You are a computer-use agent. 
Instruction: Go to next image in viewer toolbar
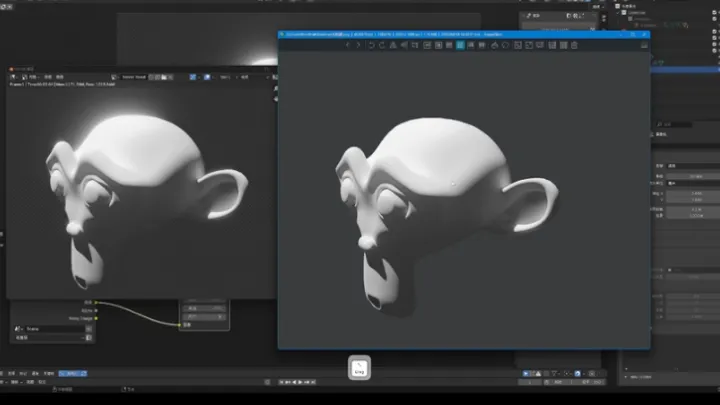[359, 45]
